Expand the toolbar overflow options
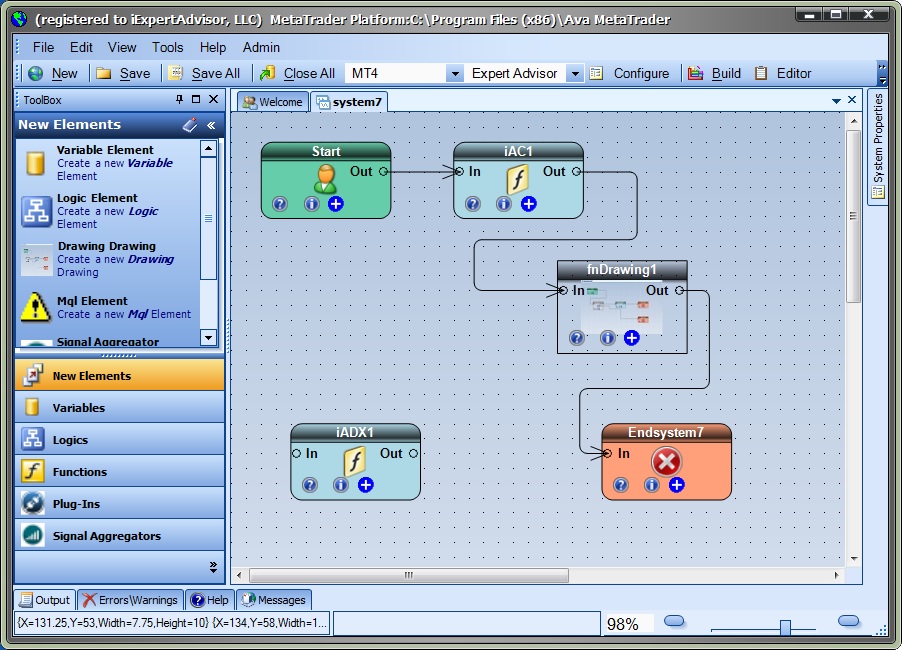The width and height of the screenshot is (902, 650). 881,74
